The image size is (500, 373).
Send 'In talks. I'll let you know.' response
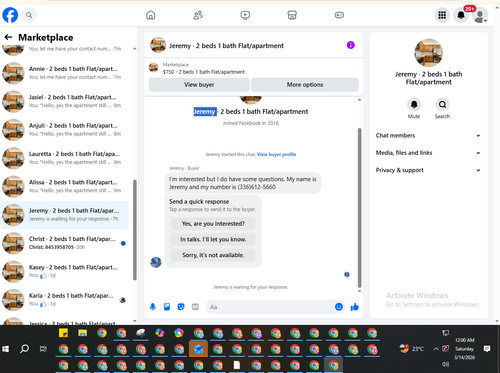pos(213,239)
